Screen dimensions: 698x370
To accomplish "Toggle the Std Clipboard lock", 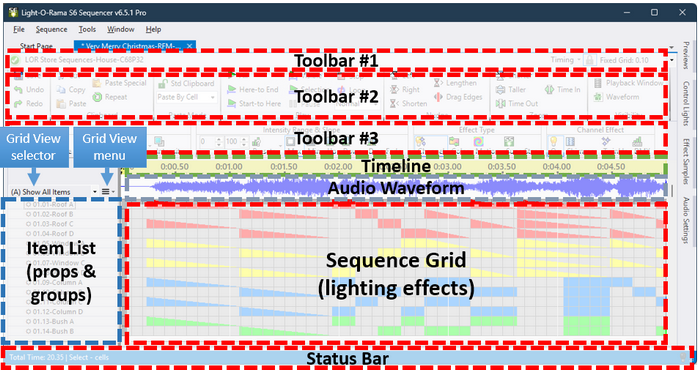I will point(186,83).
